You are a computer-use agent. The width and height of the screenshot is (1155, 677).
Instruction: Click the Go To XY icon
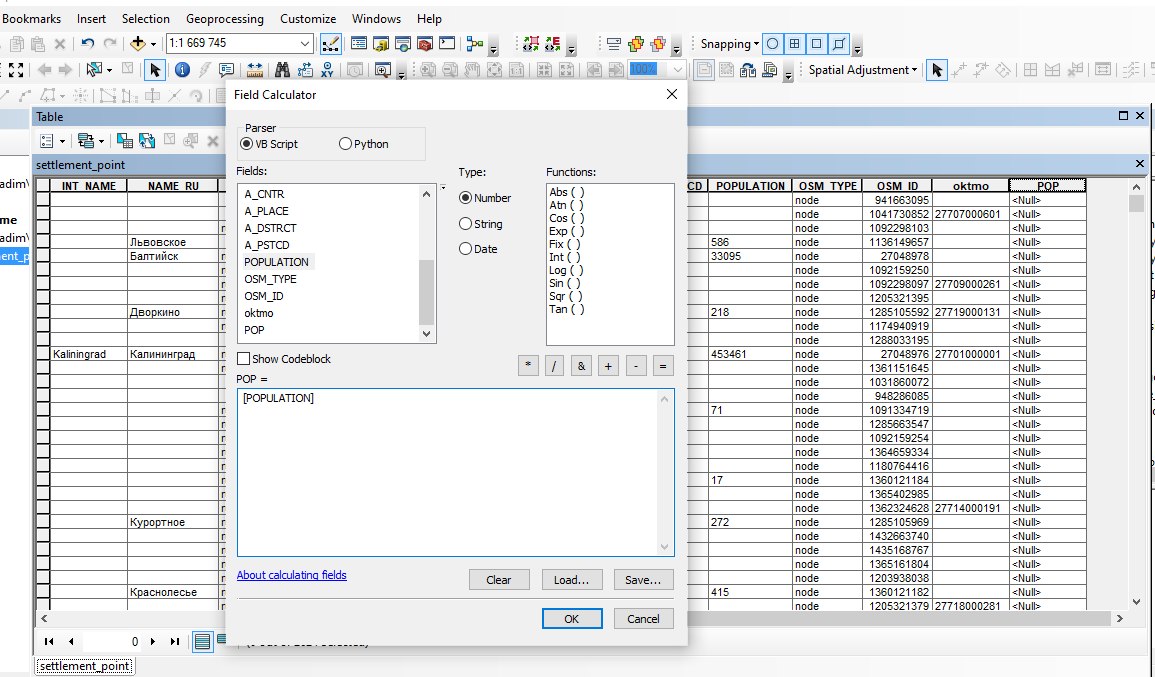[328, 70]
